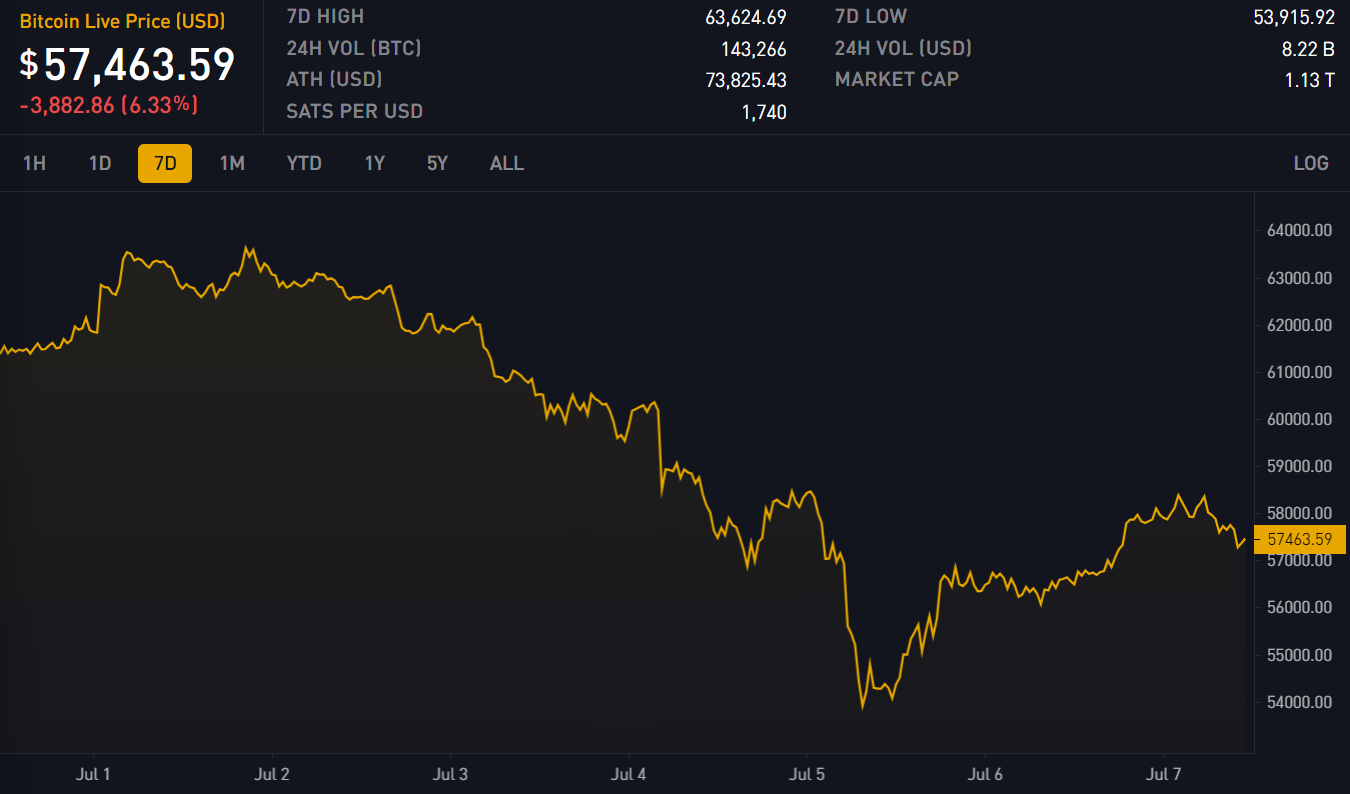
Task: Switch to the 1Y view
Action: click(374, 163)
